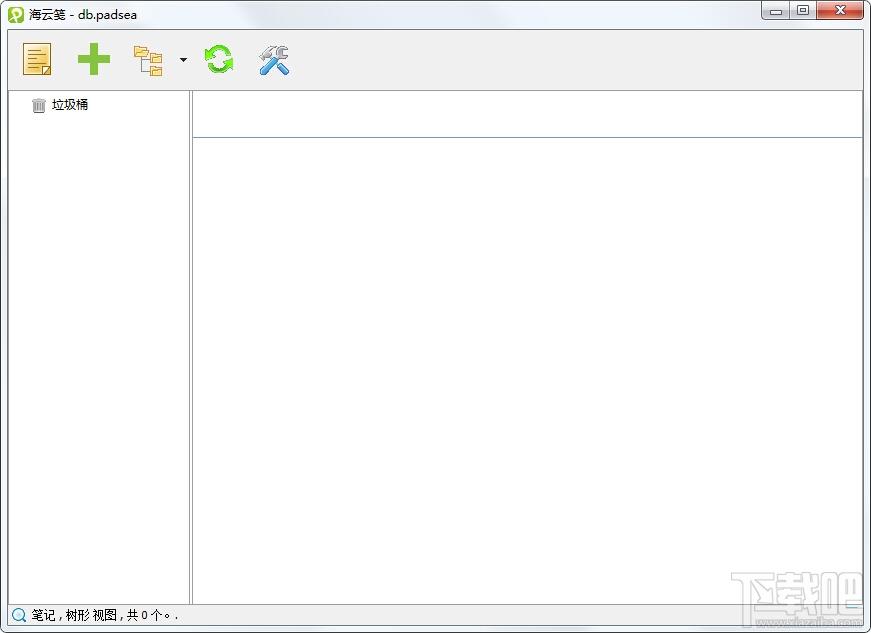Open the 海云笺 app logo window menu
This screenshot has height=633, width=871.
click(x=16, y=14)
